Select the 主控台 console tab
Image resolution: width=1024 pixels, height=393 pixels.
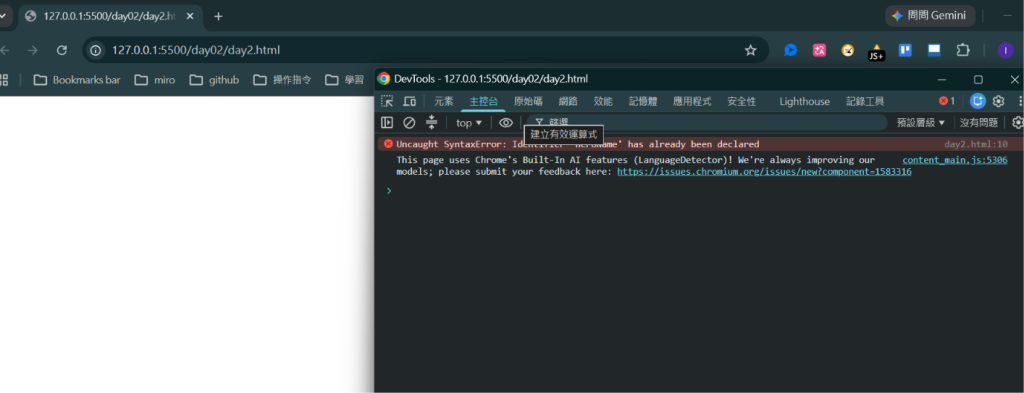[x=483, y=101]
